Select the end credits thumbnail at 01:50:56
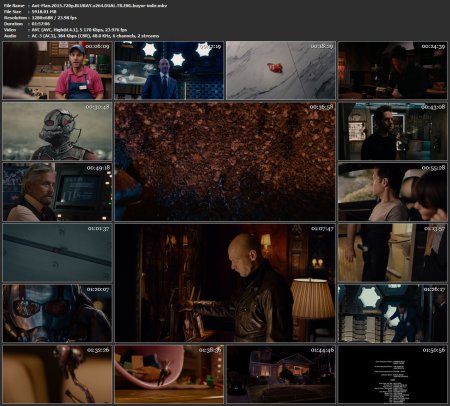Image resolution: width=450 pixels, height=406 pixels. (x=393, y=374)
